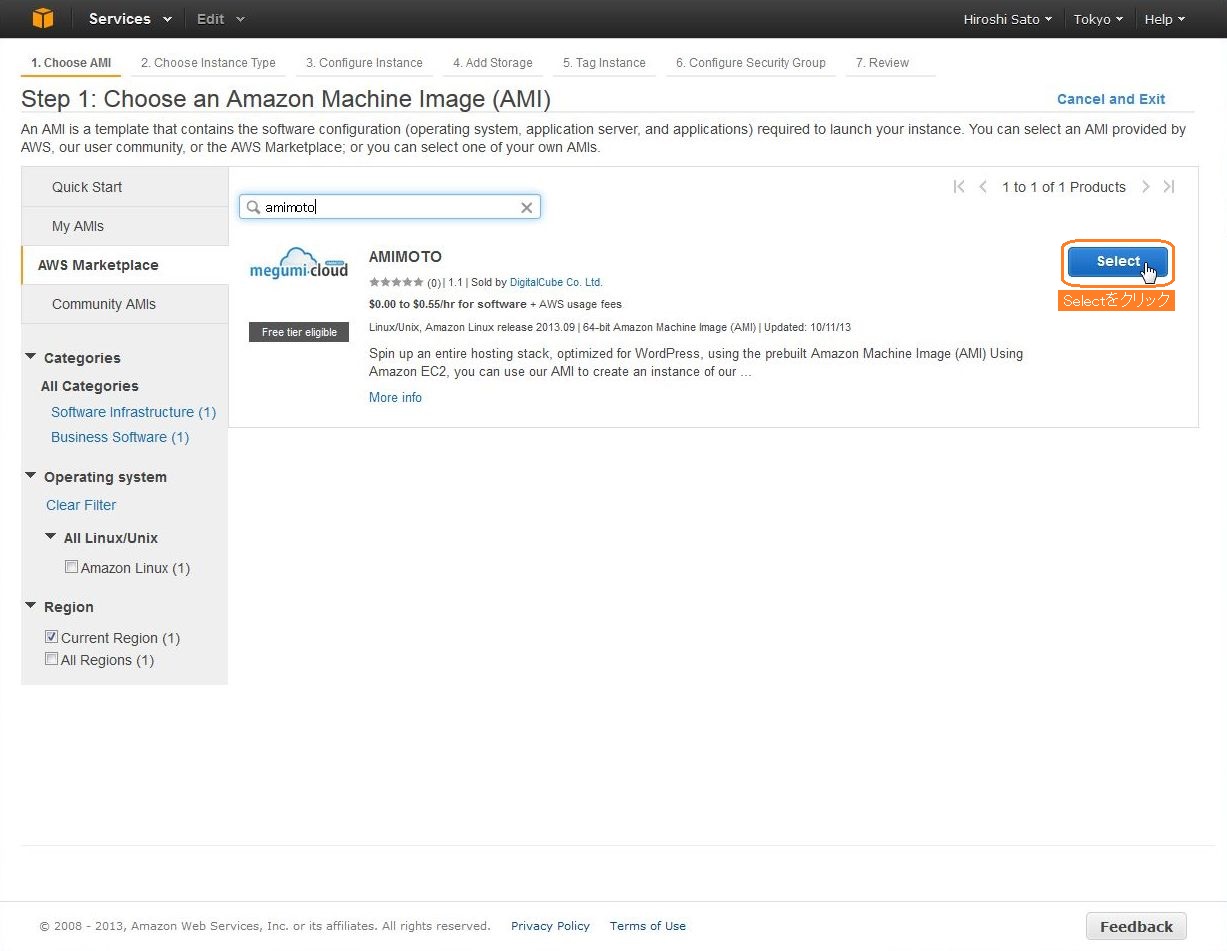
Task: Open the Community AMIs list
Action: pos(125,304)
